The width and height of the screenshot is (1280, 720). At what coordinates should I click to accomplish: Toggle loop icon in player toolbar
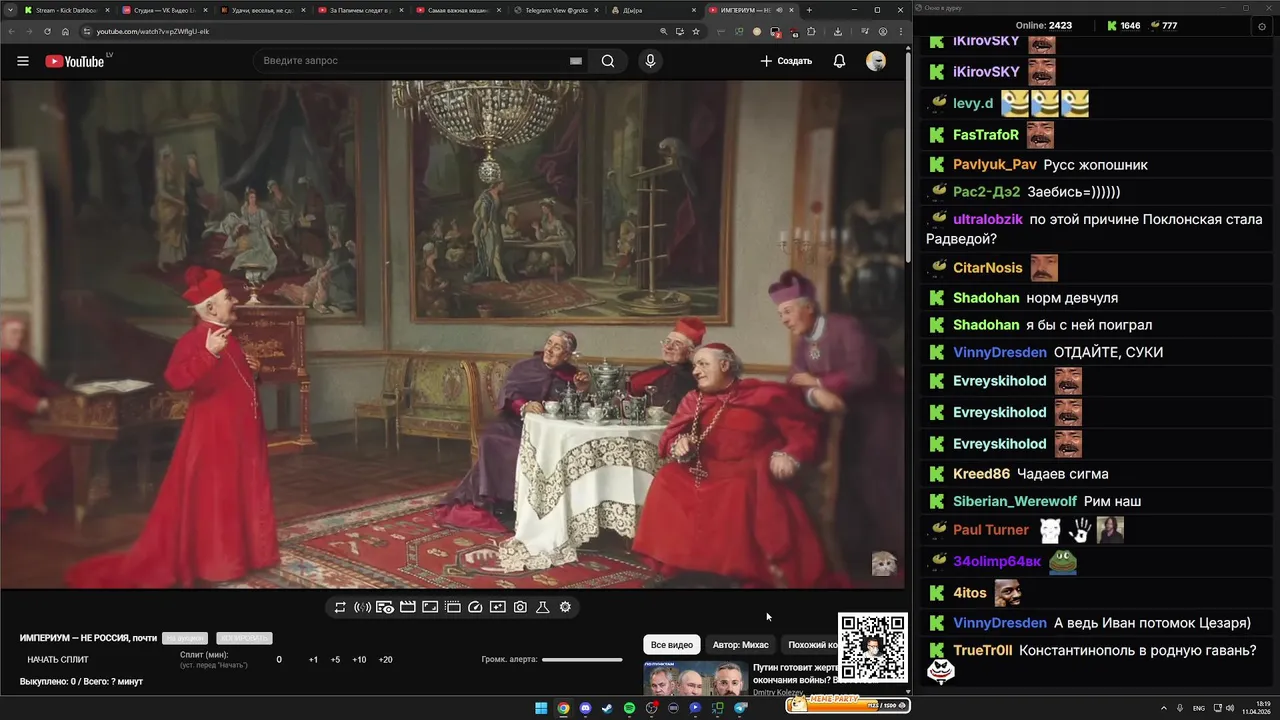pyautogui.click(x=340, y=607)
